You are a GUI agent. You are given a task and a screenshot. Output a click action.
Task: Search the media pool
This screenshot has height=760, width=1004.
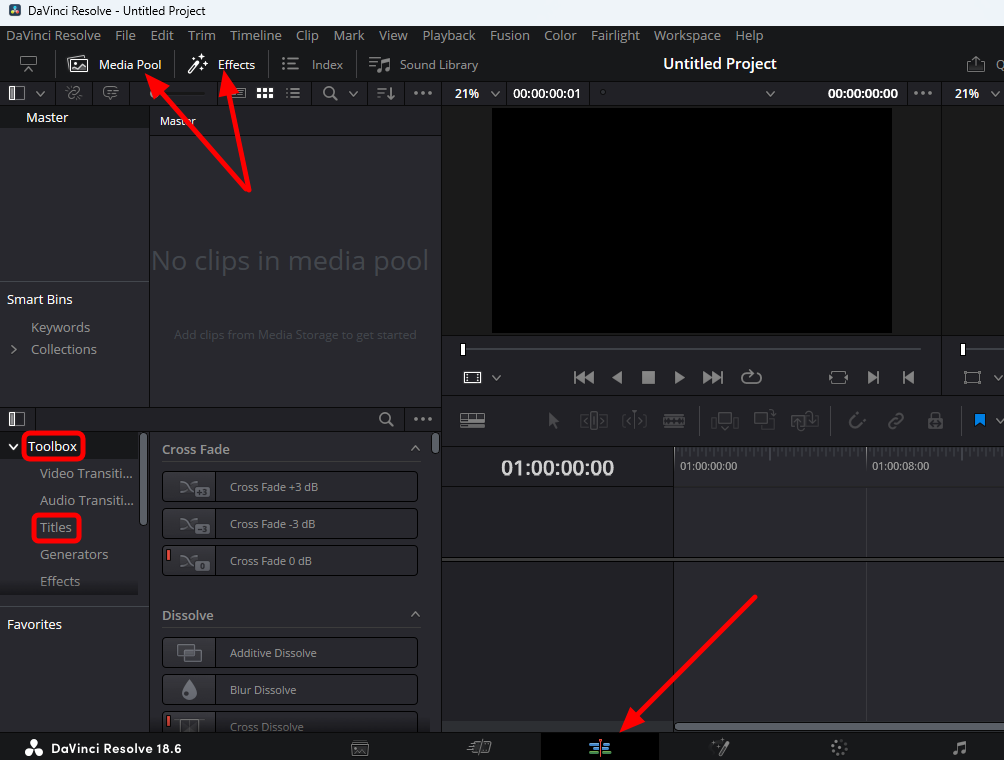pyautogui.click(x=330, y=93)
